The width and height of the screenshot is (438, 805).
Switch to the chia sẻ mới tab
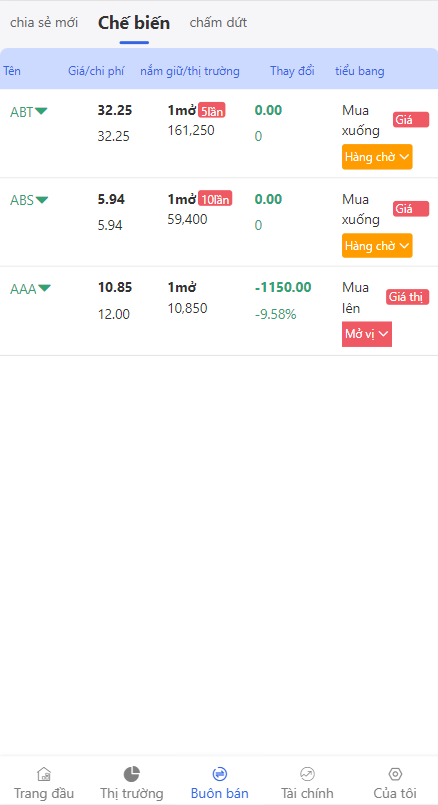pos(44,23)
